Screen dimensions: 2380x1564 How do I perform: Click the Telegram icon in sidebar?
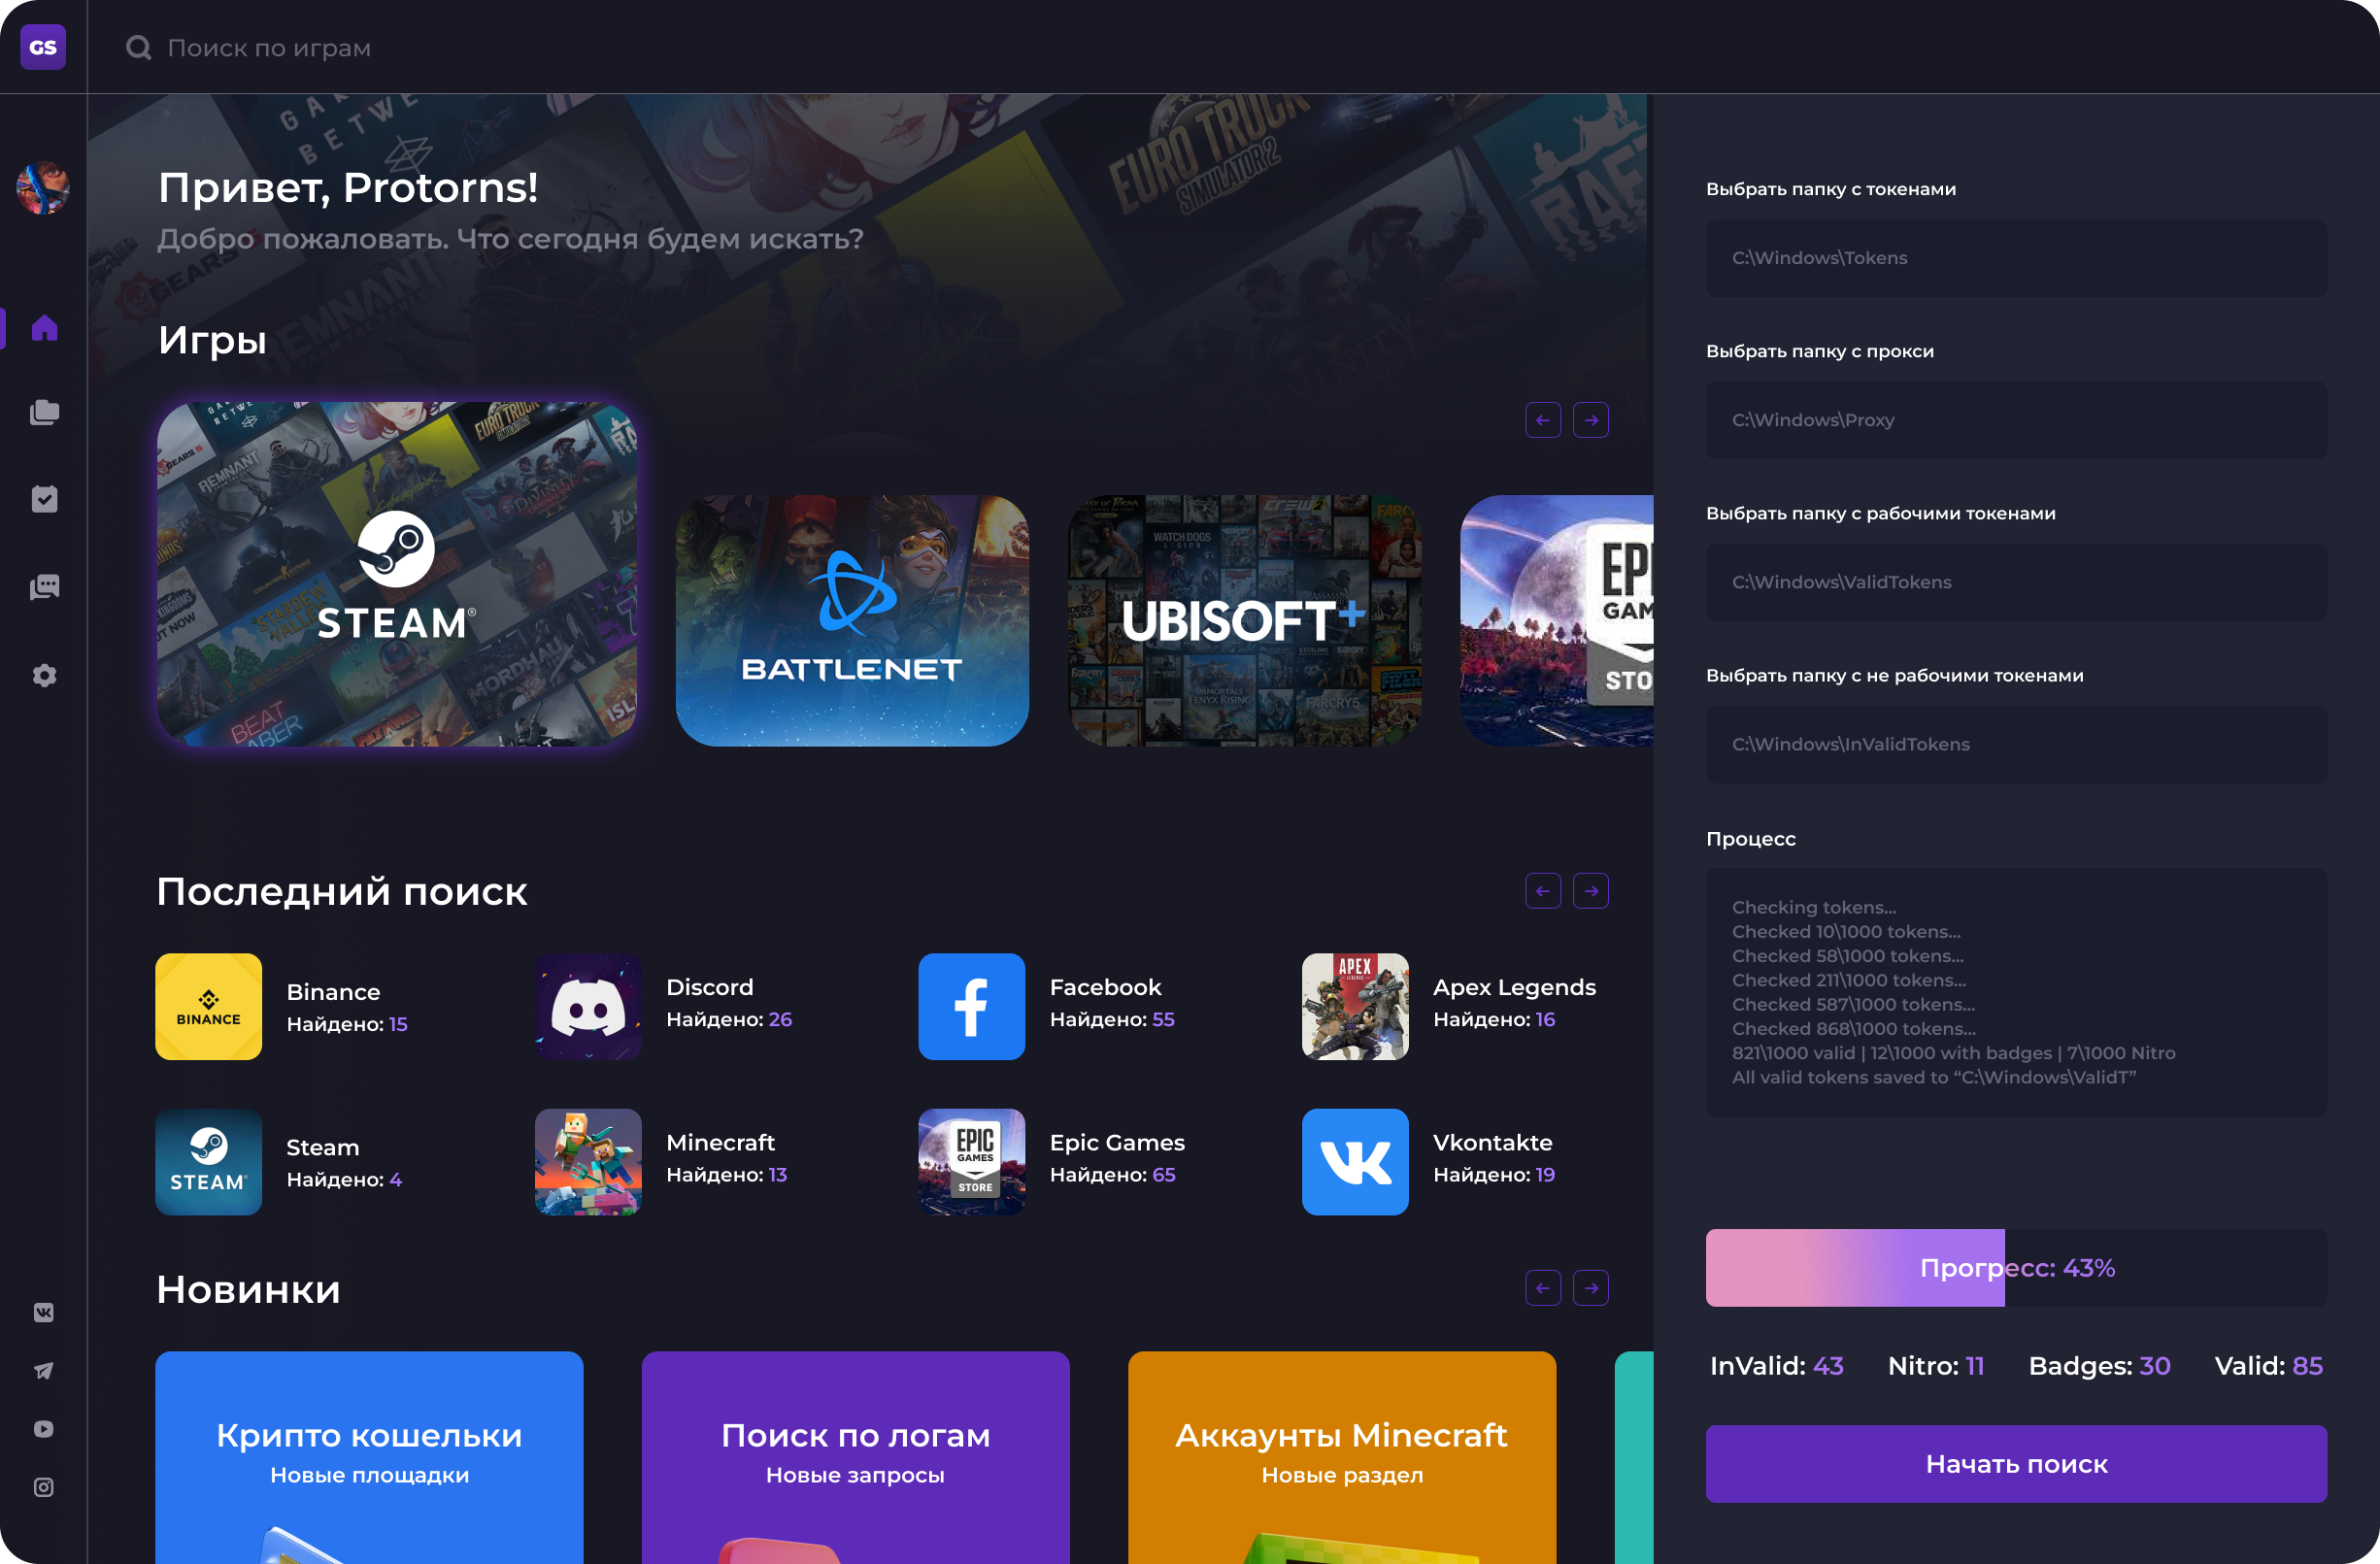[44, 1370]
